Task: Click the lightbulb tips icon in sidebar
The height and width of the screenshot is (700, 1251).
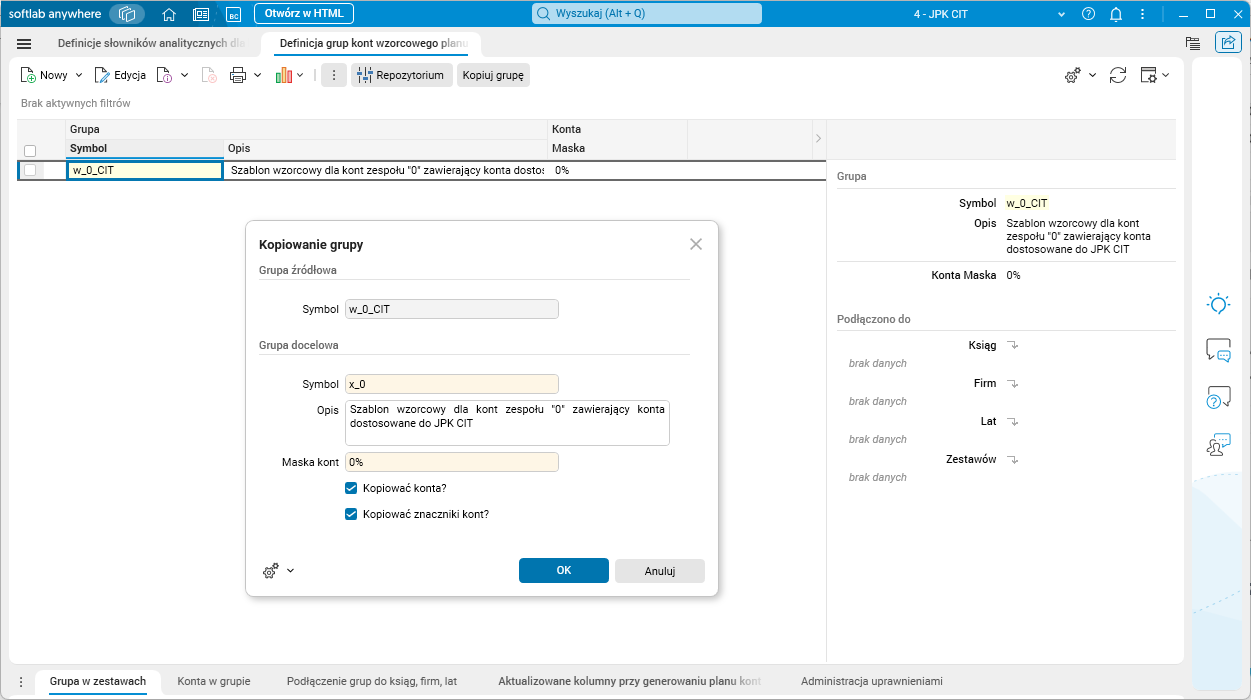Action: coord(1218,304)
